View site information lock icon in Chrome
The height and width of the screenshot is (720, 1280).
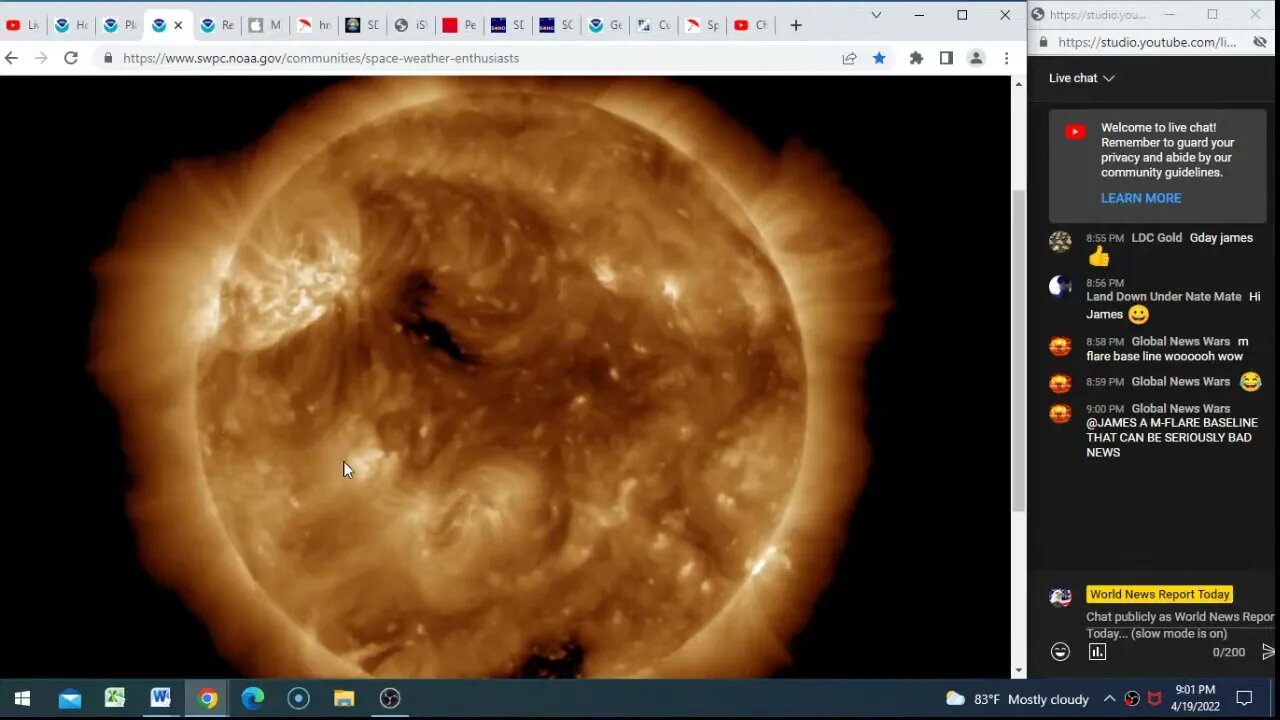click(108, 58)
